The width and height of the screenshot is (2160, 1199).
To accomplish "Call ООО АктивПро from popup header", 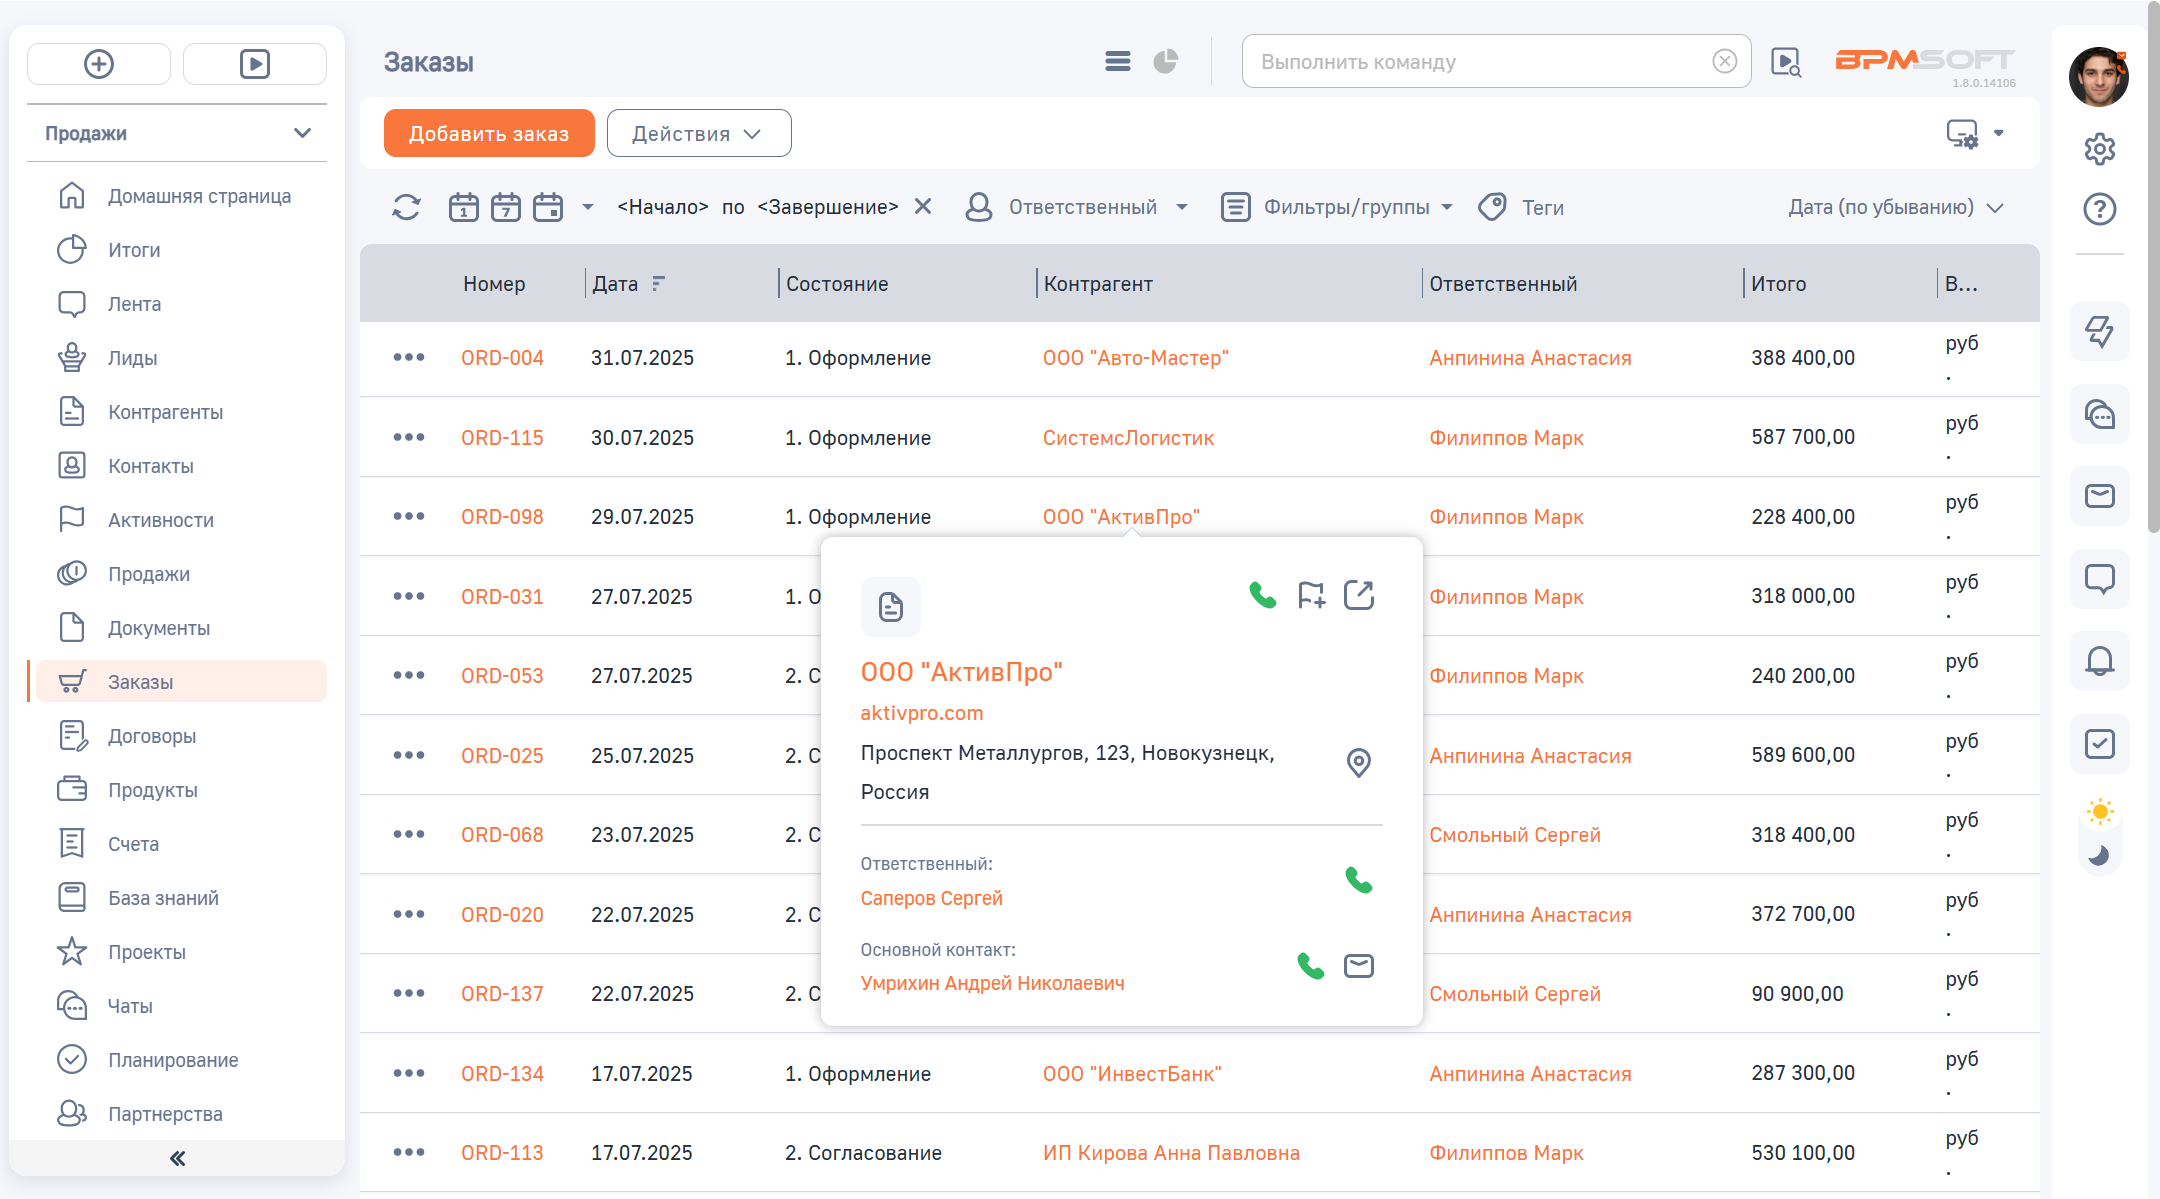I will [x=1263, y=595].
